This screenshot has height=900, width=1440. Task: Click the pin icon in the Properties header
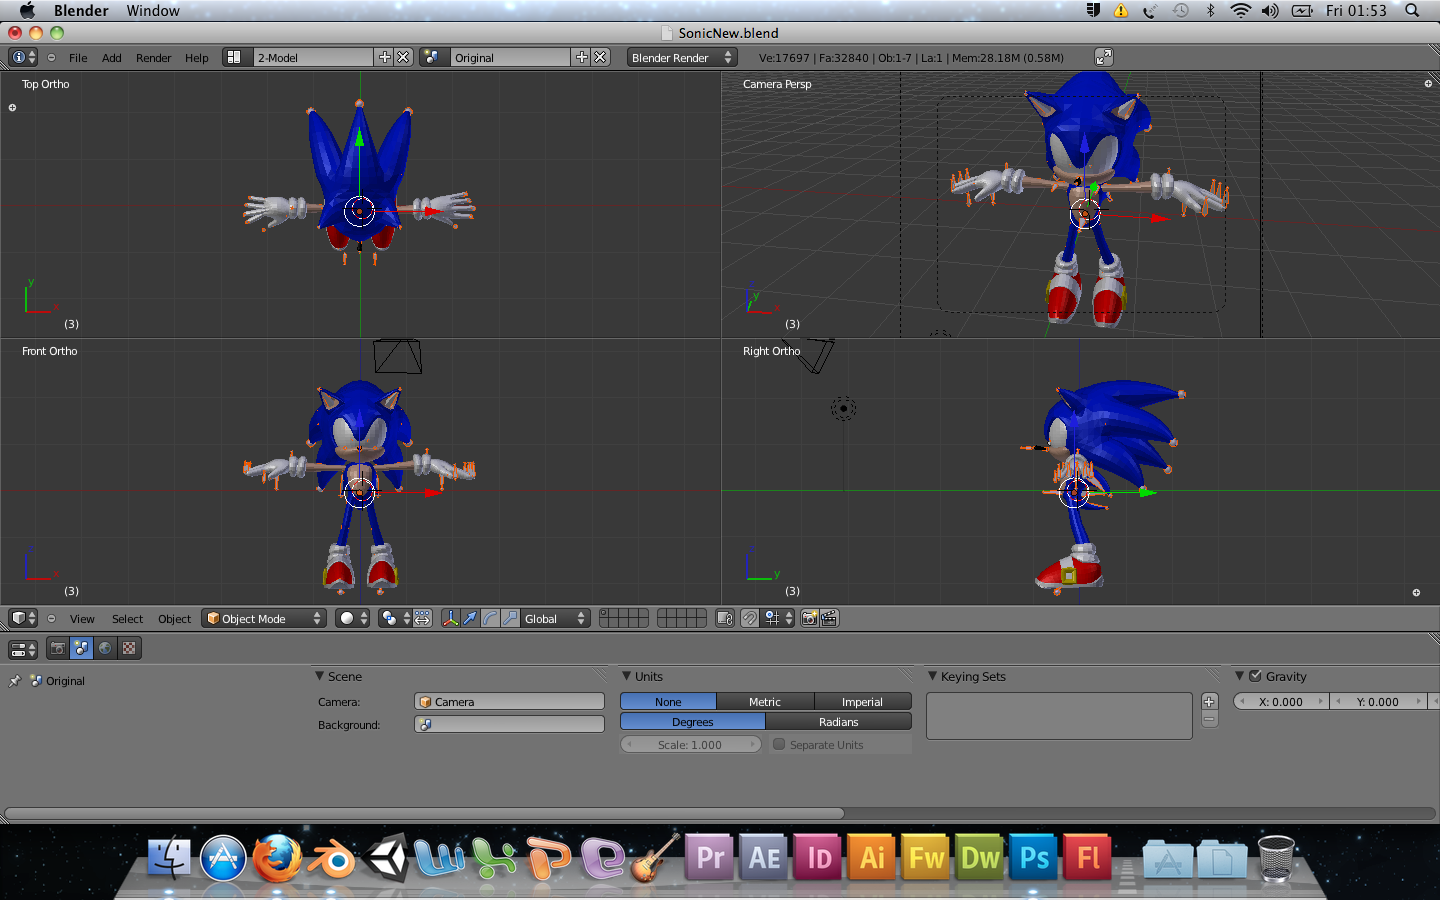pos(14,681)
